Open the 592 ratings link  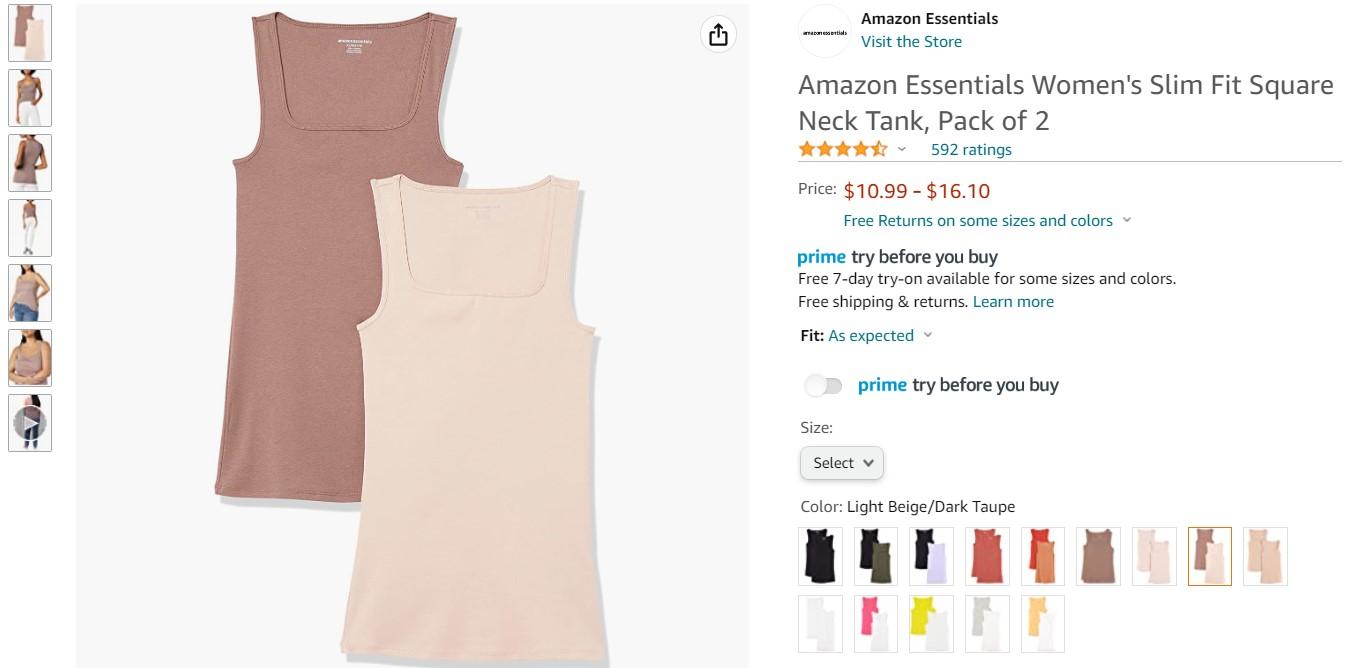[x=971, y=150]
